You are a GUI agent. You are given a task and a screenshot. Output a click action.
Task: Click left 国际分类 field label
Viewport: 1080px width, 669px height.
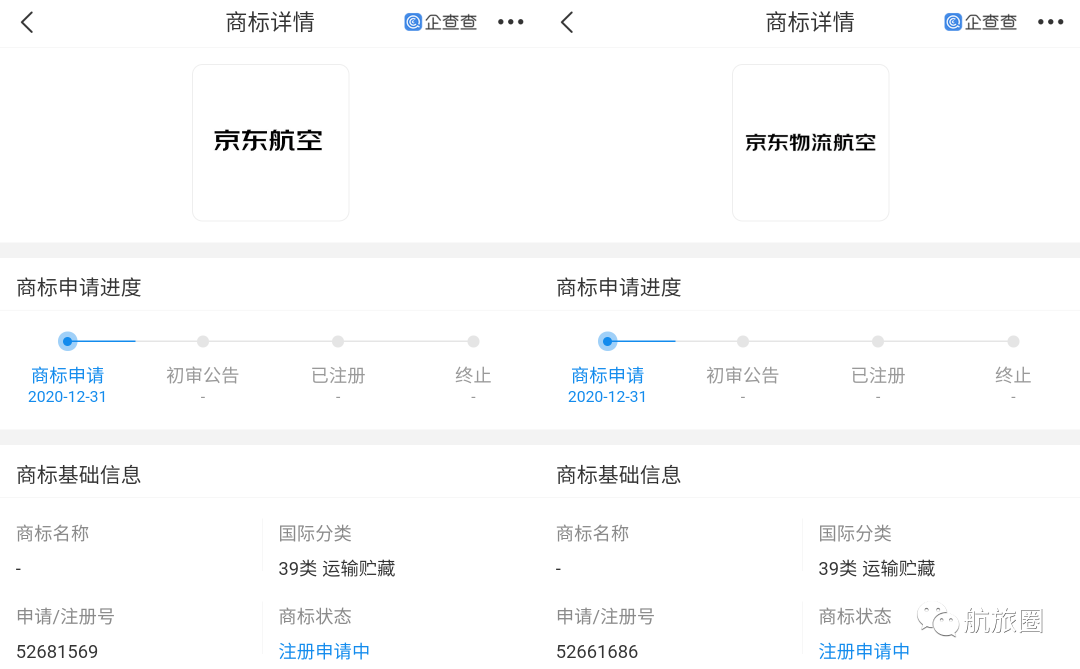pos(315,533)
